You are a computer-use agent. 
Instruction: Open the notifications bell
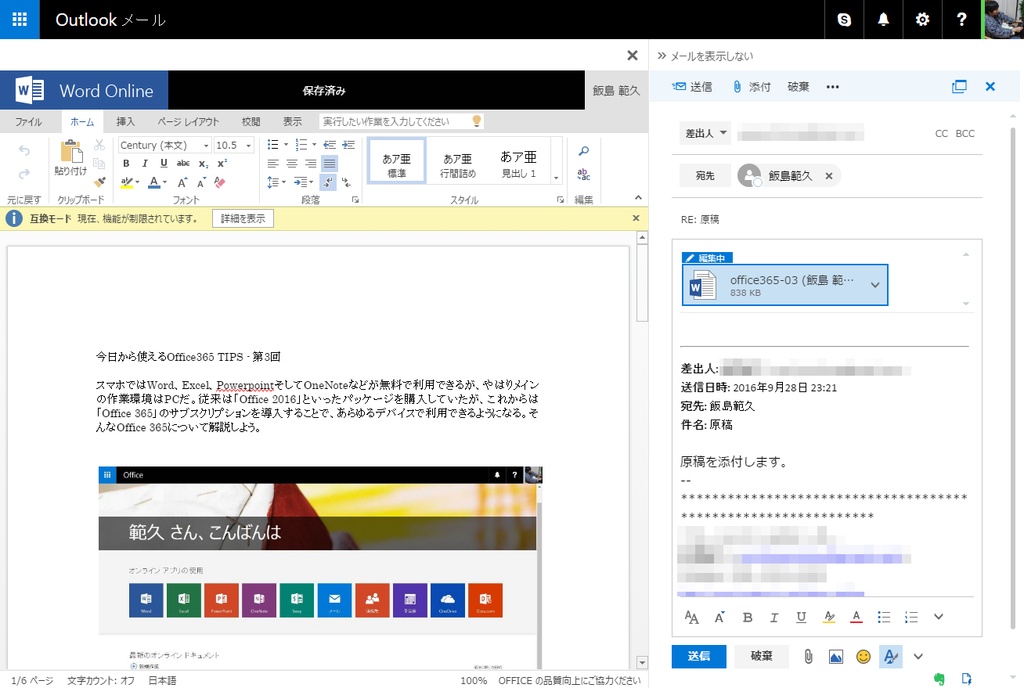coord(883,20)
